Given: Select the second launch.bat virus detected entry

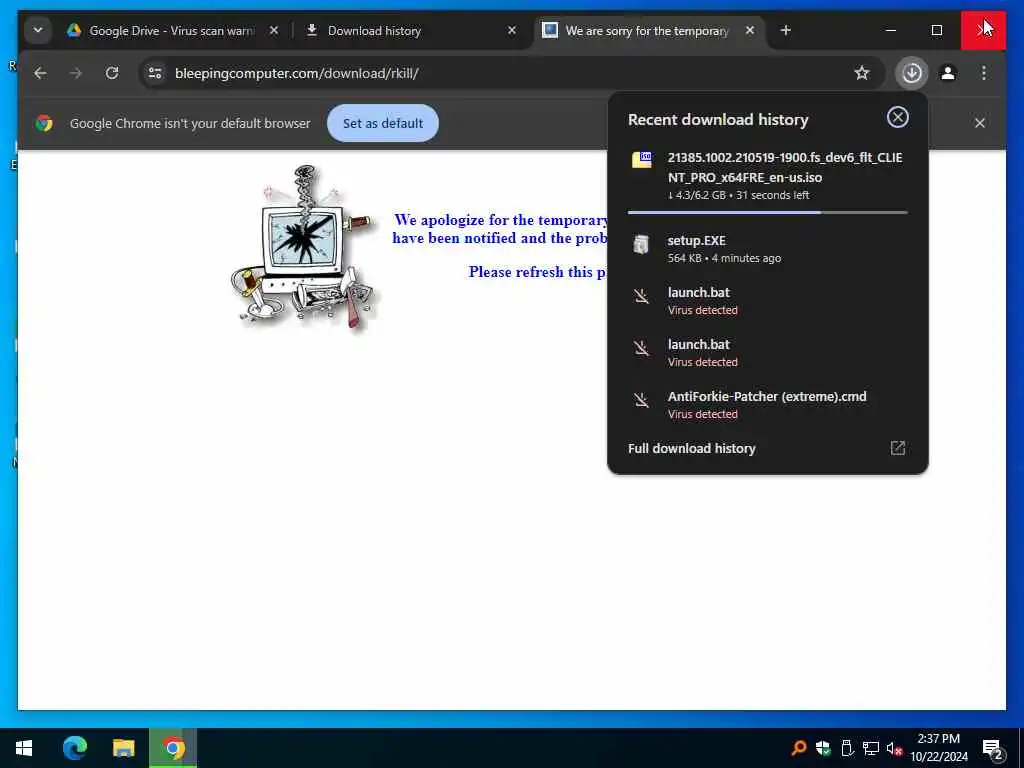Looking at the screenshot, I should point(767,353).
